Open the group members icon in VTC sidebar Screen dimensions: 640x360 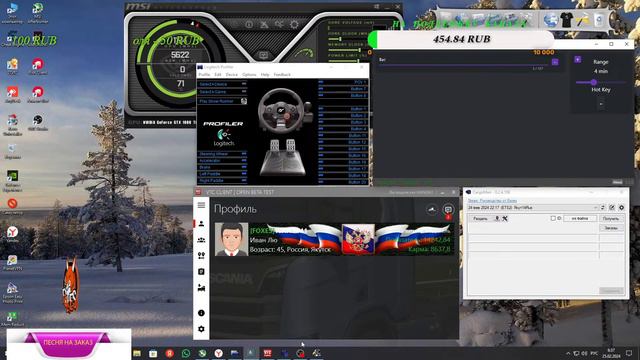pyautogui.click(x=201, y=240)
